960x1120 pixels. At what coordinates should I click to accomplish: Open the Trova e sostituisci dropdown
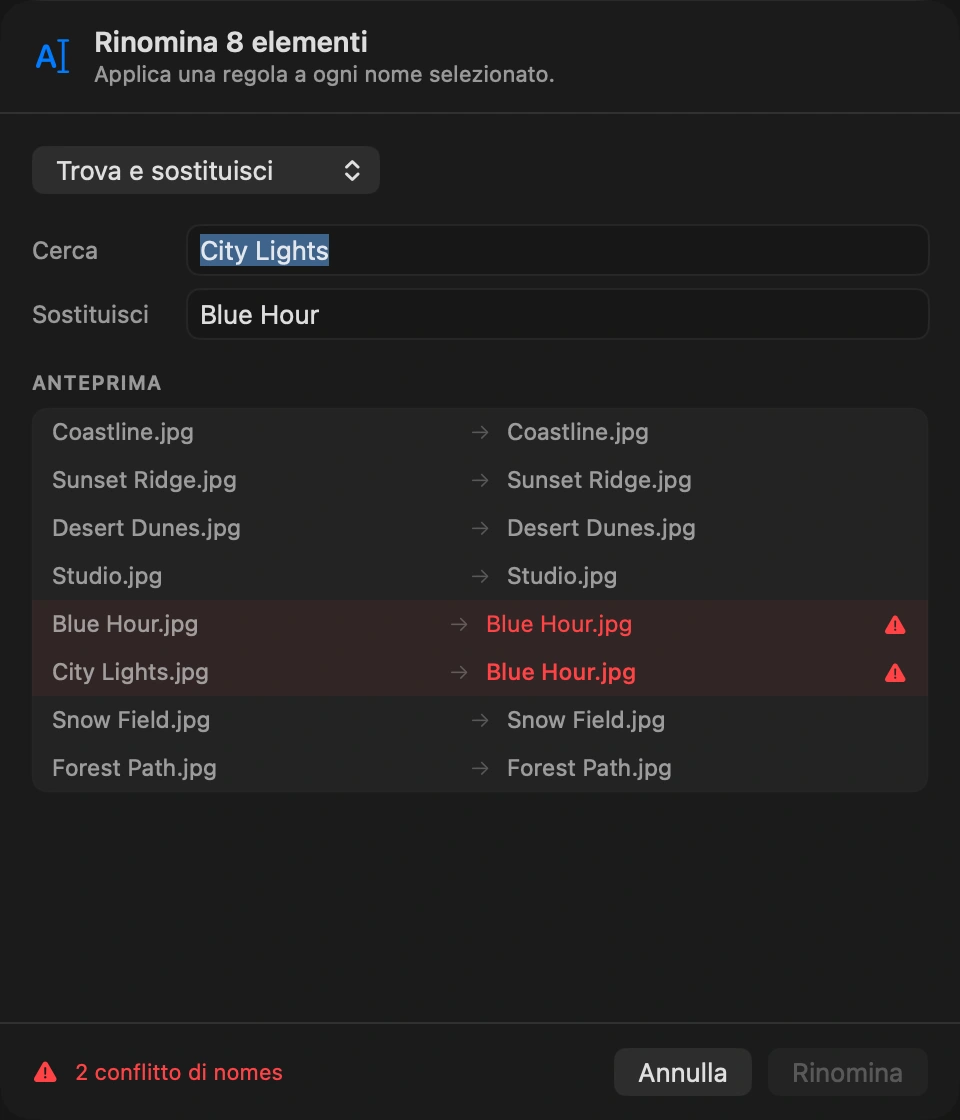coord(206,170)
